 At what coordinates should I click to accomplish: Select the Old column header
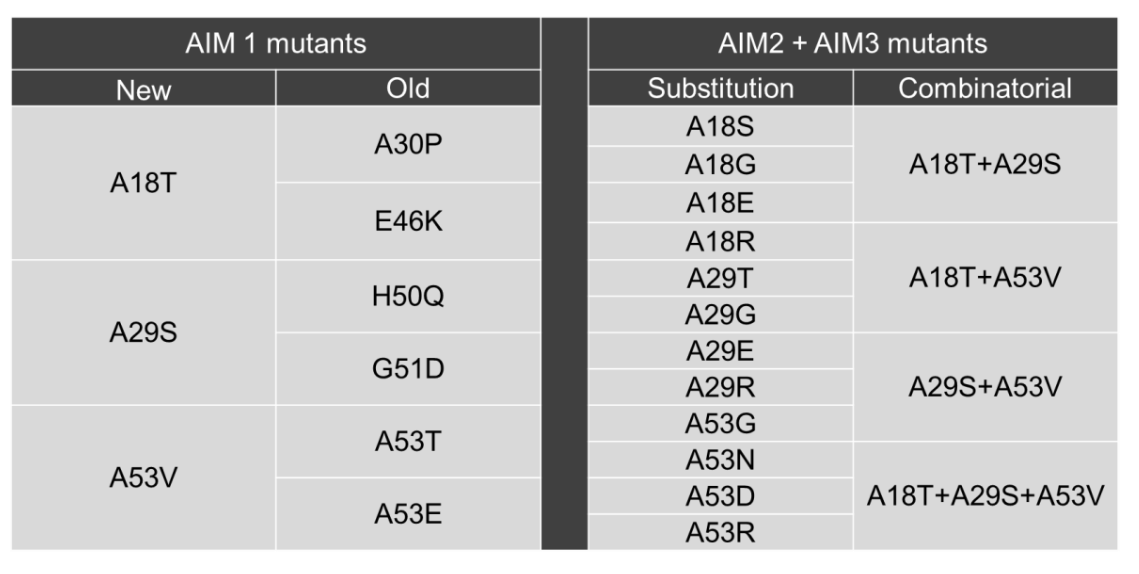(x=408, y=88)
